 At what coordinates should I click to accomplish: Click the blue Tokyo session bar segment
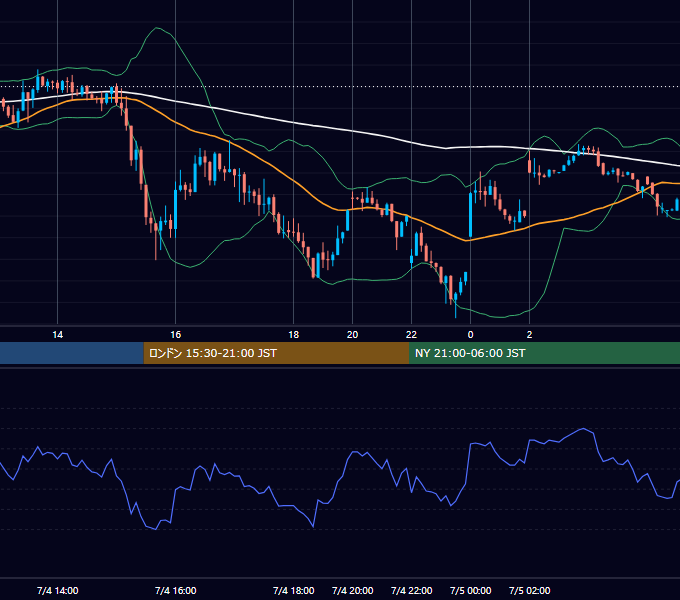[72, 353]
